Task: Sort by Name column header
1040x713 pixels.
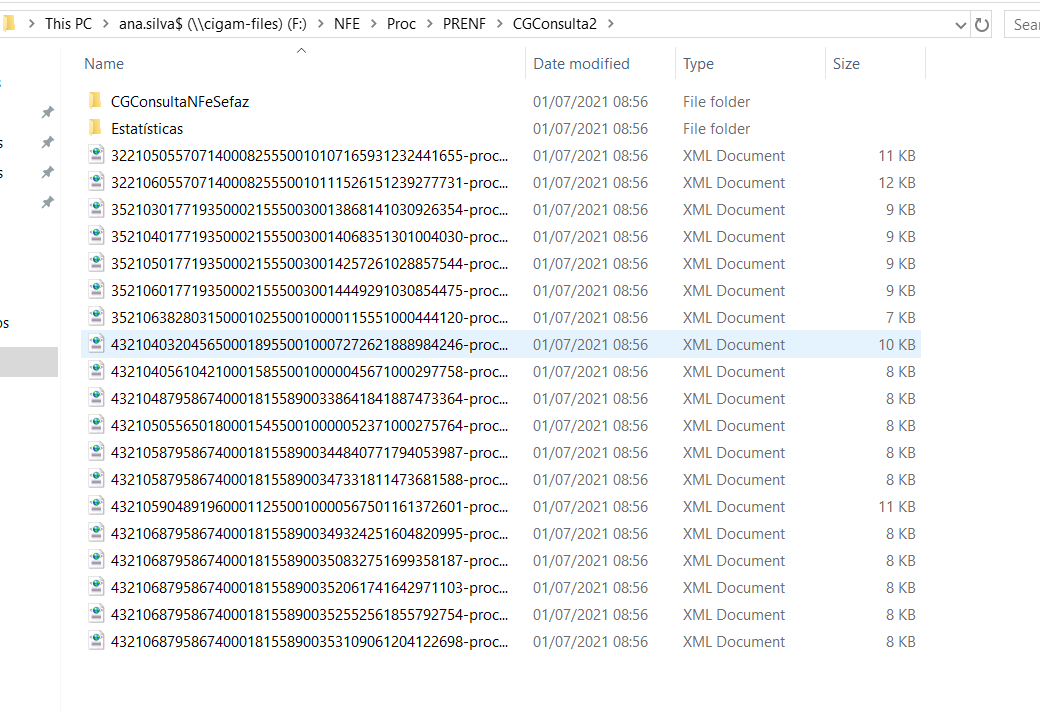Action: pyautogui.click(x=104, y=64)
